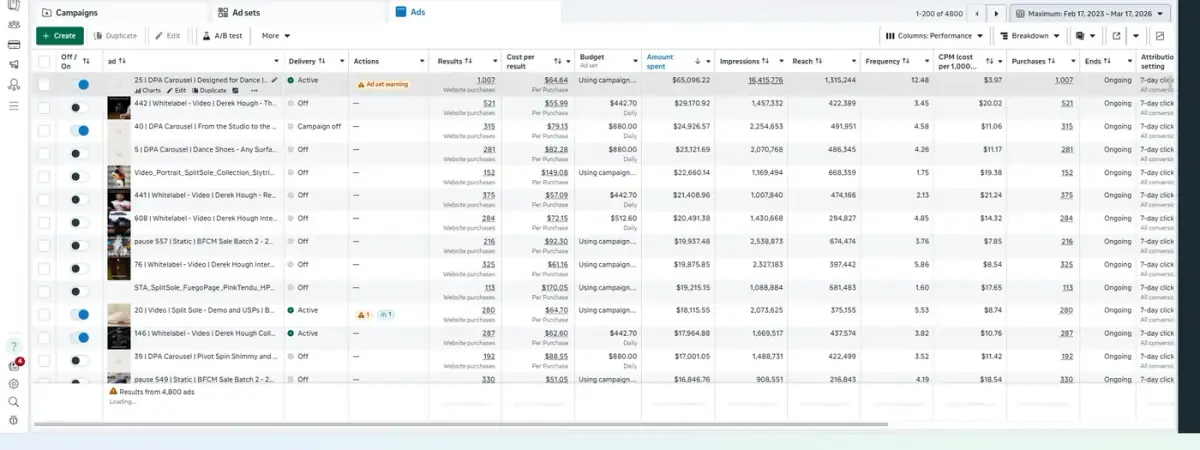Check the box for 608 | Whitelabel ad
Screen dimensions: 1200x450
44,222
